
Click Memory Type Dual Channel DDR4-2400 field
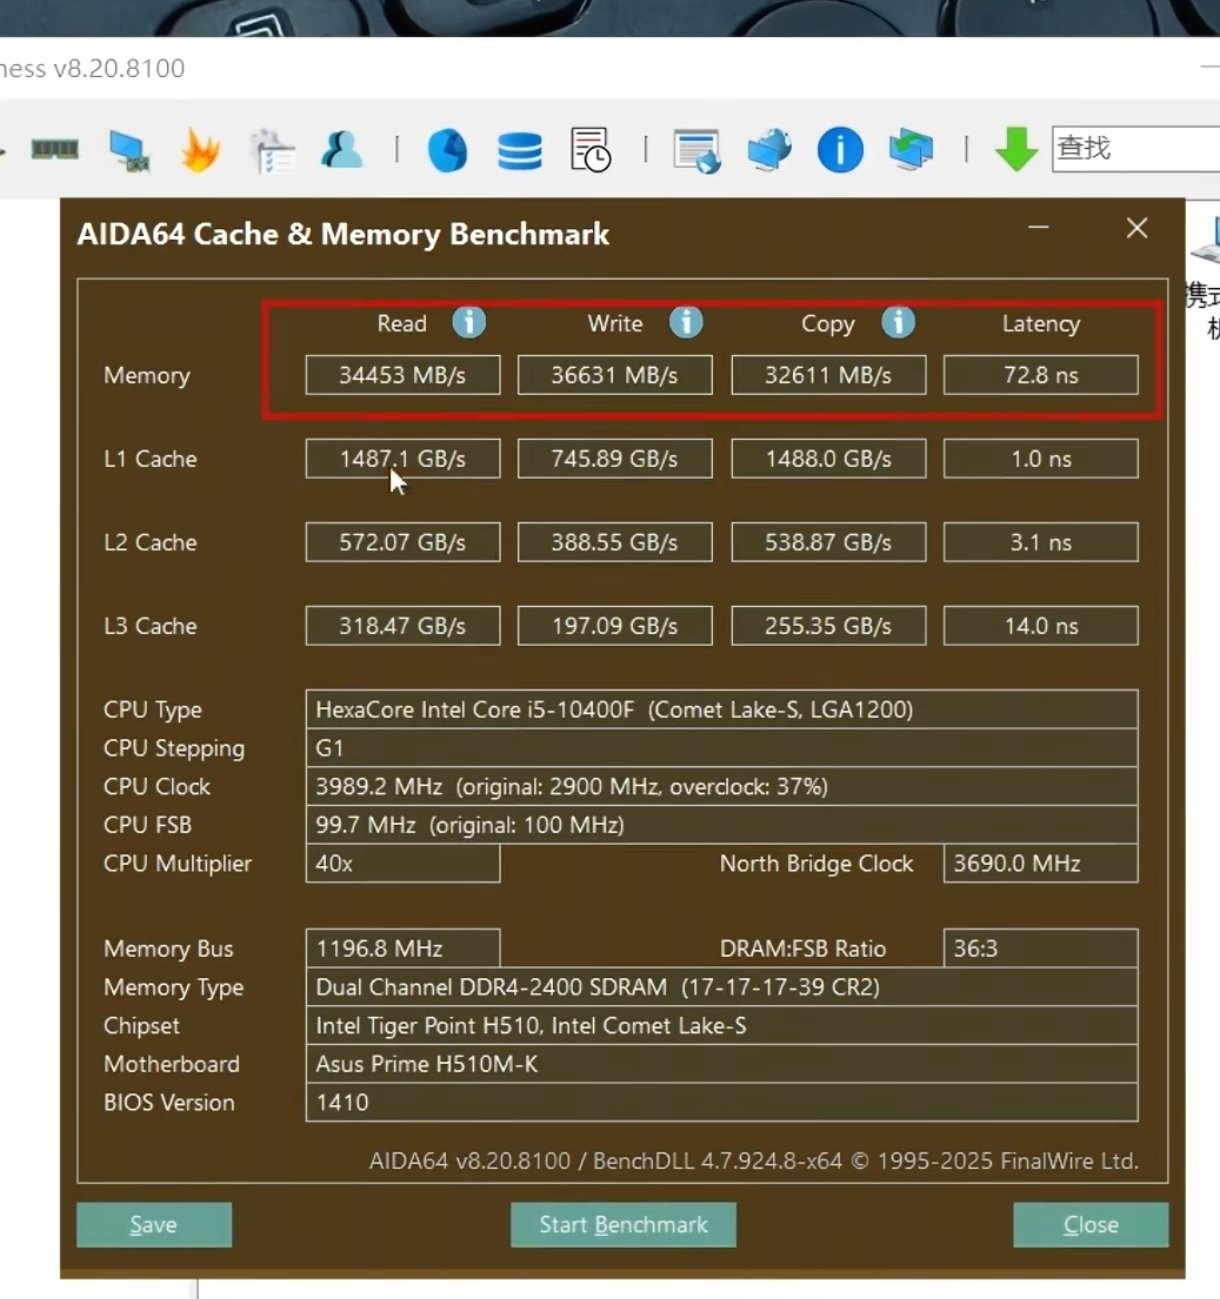[722, 987]
